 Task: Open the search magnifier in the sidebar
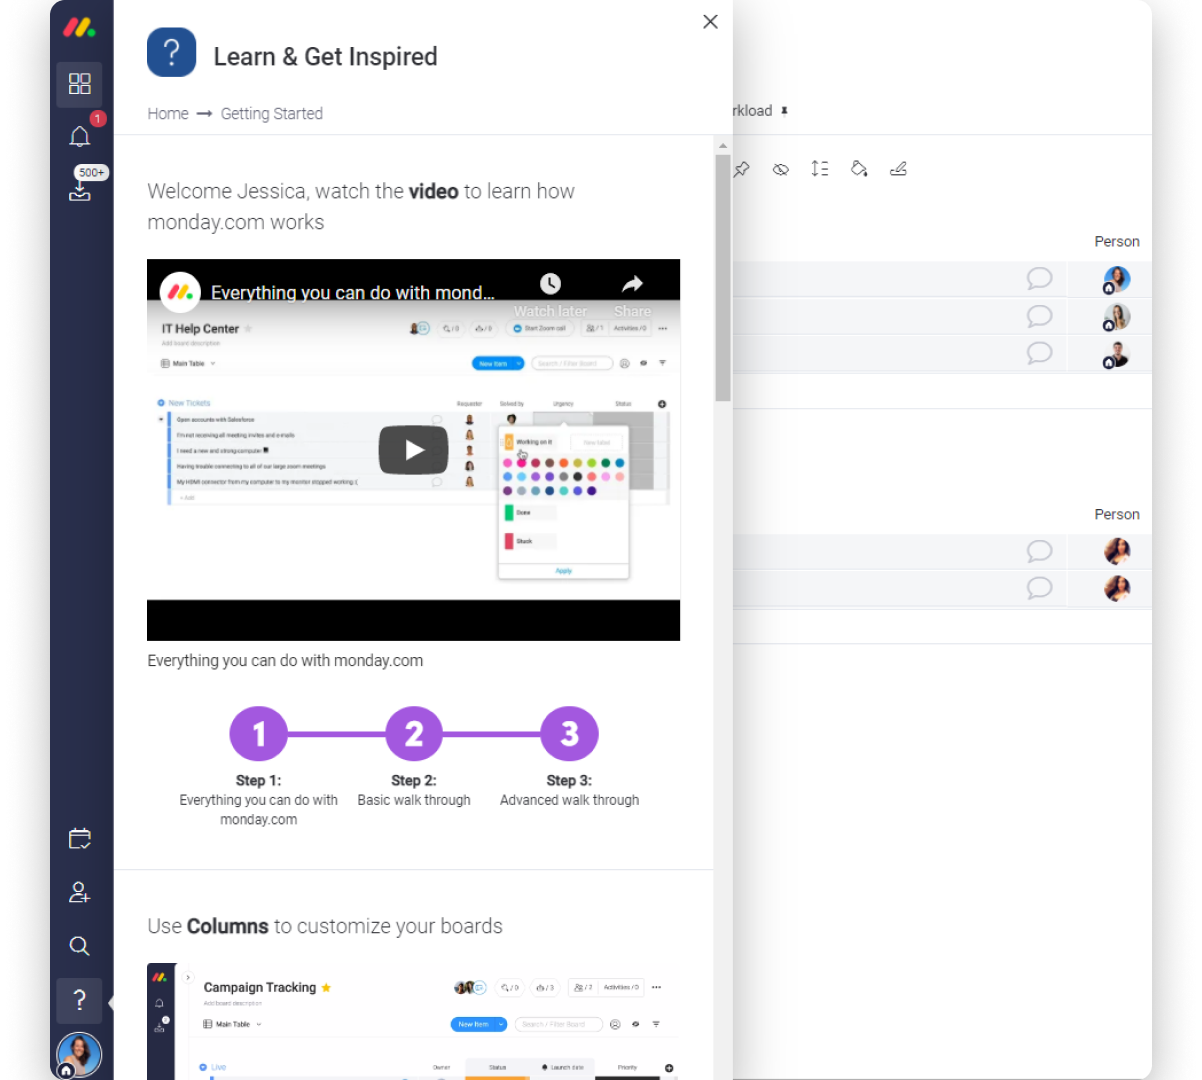tap(80, 946)
